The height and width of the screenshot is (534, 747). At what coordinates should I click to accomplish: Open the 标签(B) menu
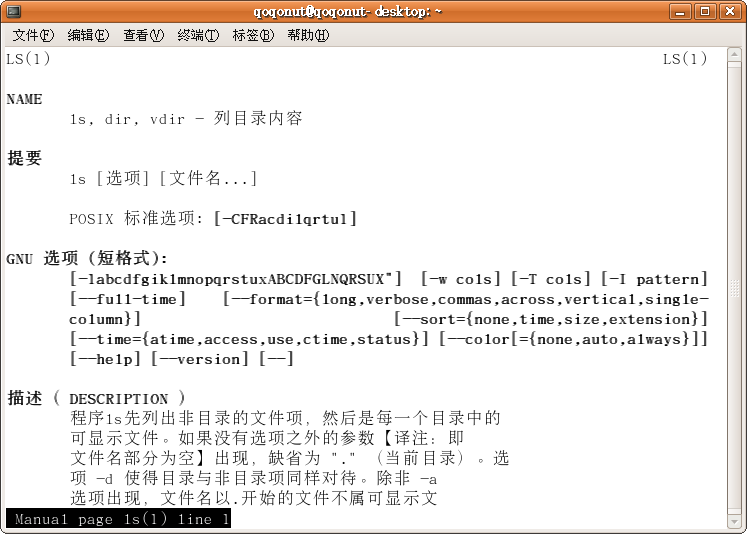point(253,35)
